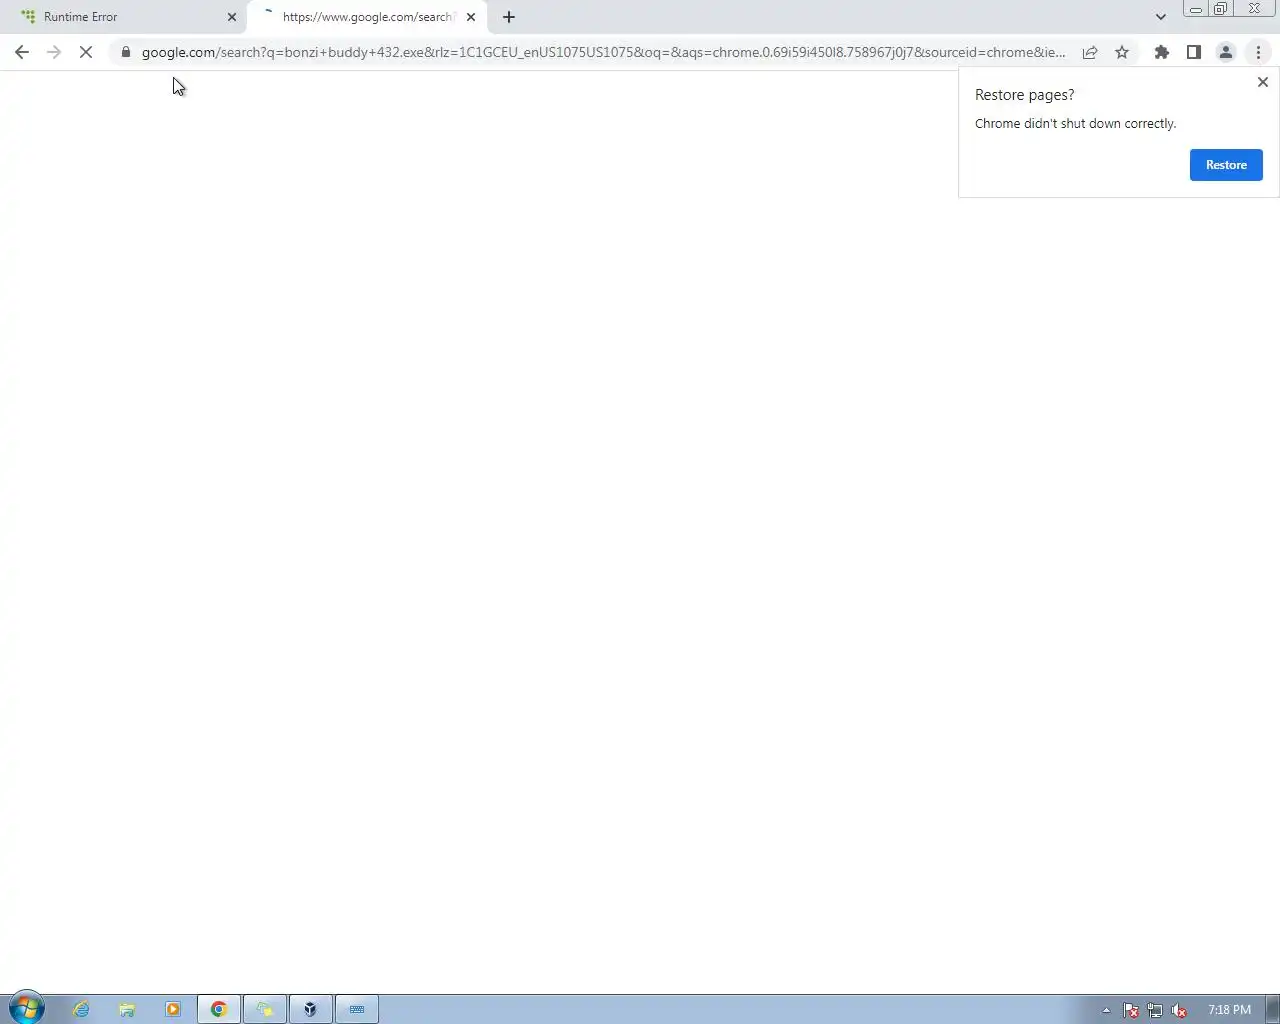Click the Restore button in popup
Viewport: 1280px width, 1024px height.
tap(1226, 165)
